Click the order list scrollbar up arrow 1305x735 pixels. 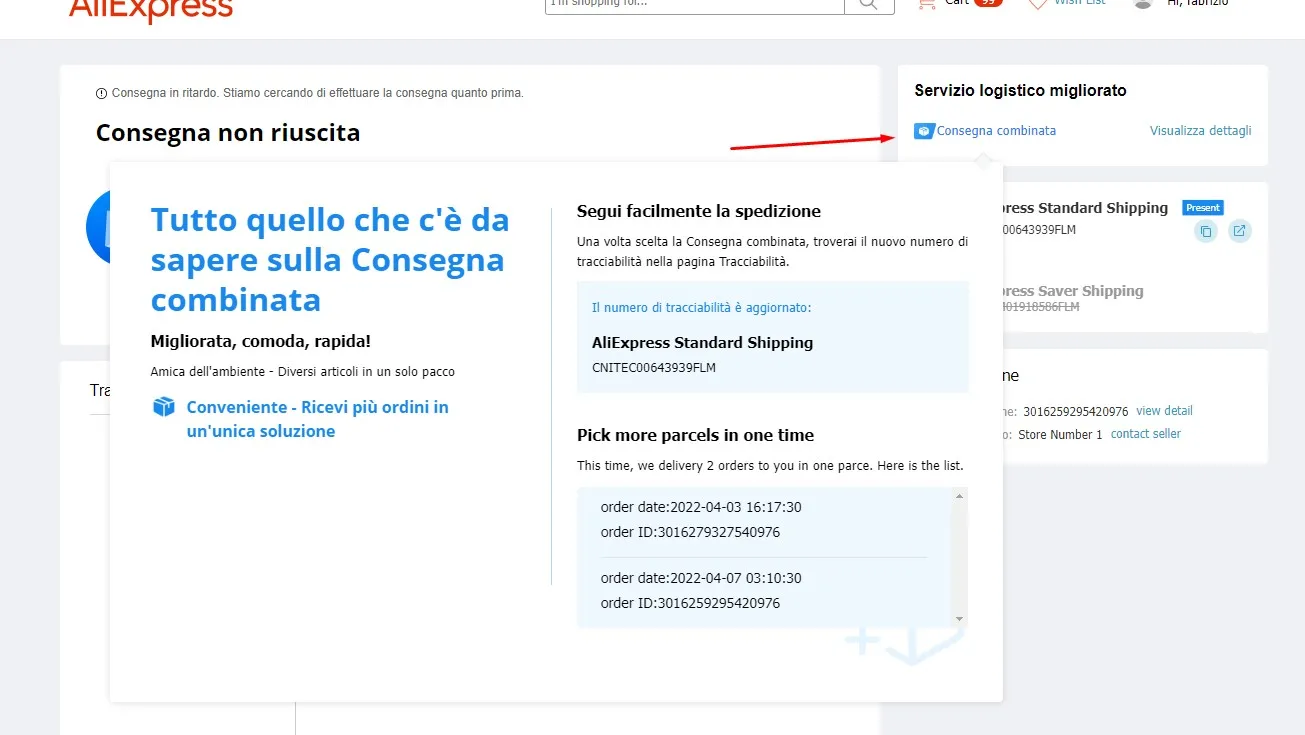click(960, 497)
